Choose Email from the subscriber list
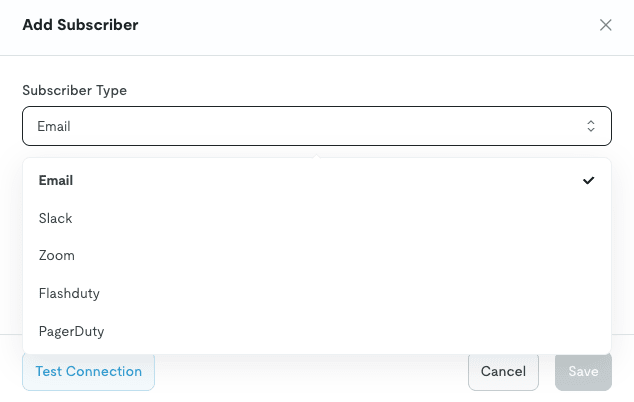This screenshot has width=634, height=402. (56, 181)
